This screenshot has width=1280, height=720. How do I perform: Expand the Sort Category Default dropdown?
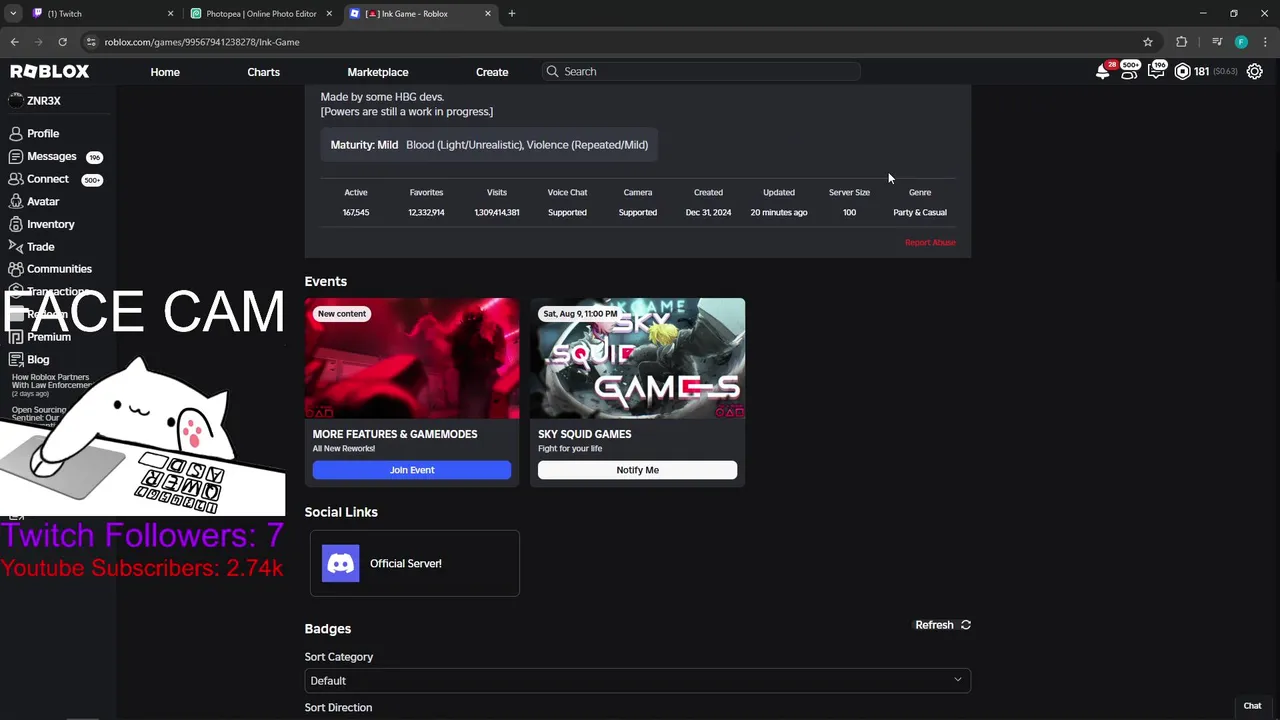[x=637, y=681]
